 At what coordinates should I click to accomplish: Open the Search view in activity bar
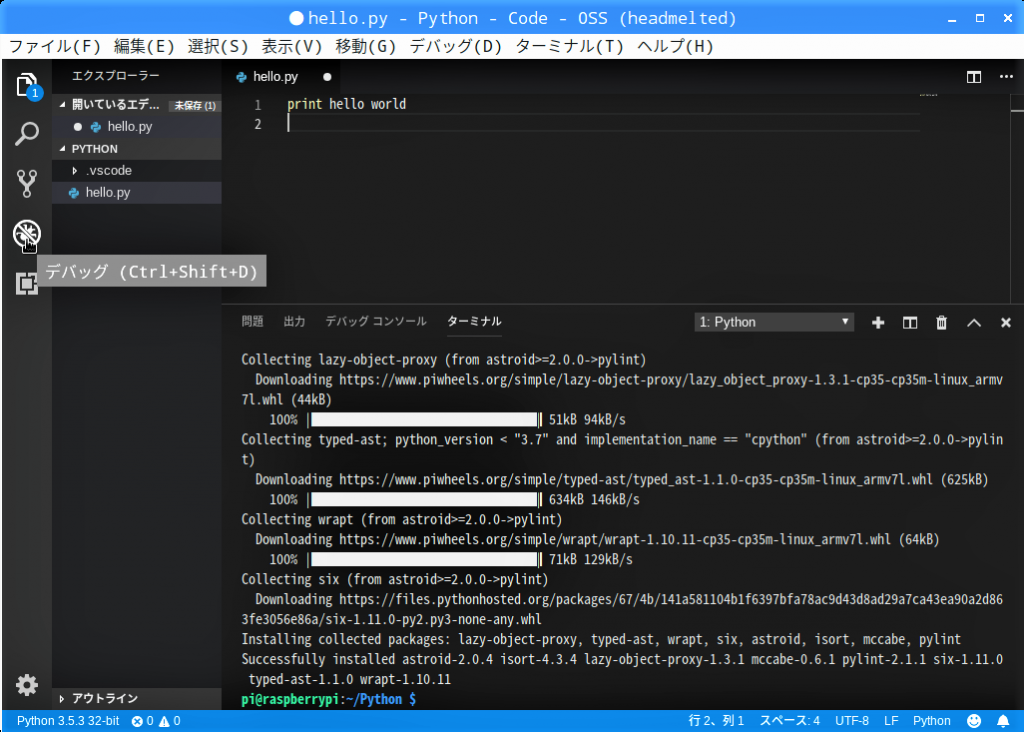click(x=27, y=134)
